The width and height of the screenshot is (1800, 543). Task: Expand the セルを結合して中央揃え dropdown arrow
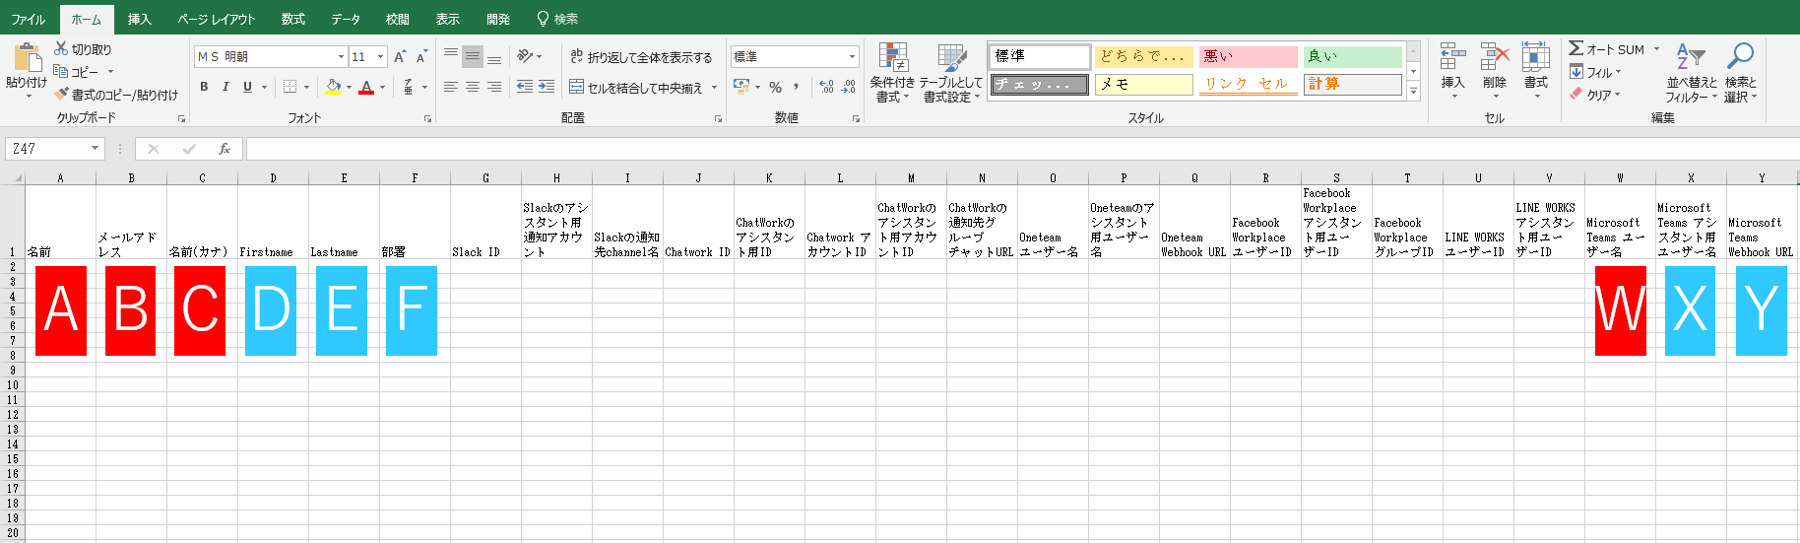click(714, 88)
